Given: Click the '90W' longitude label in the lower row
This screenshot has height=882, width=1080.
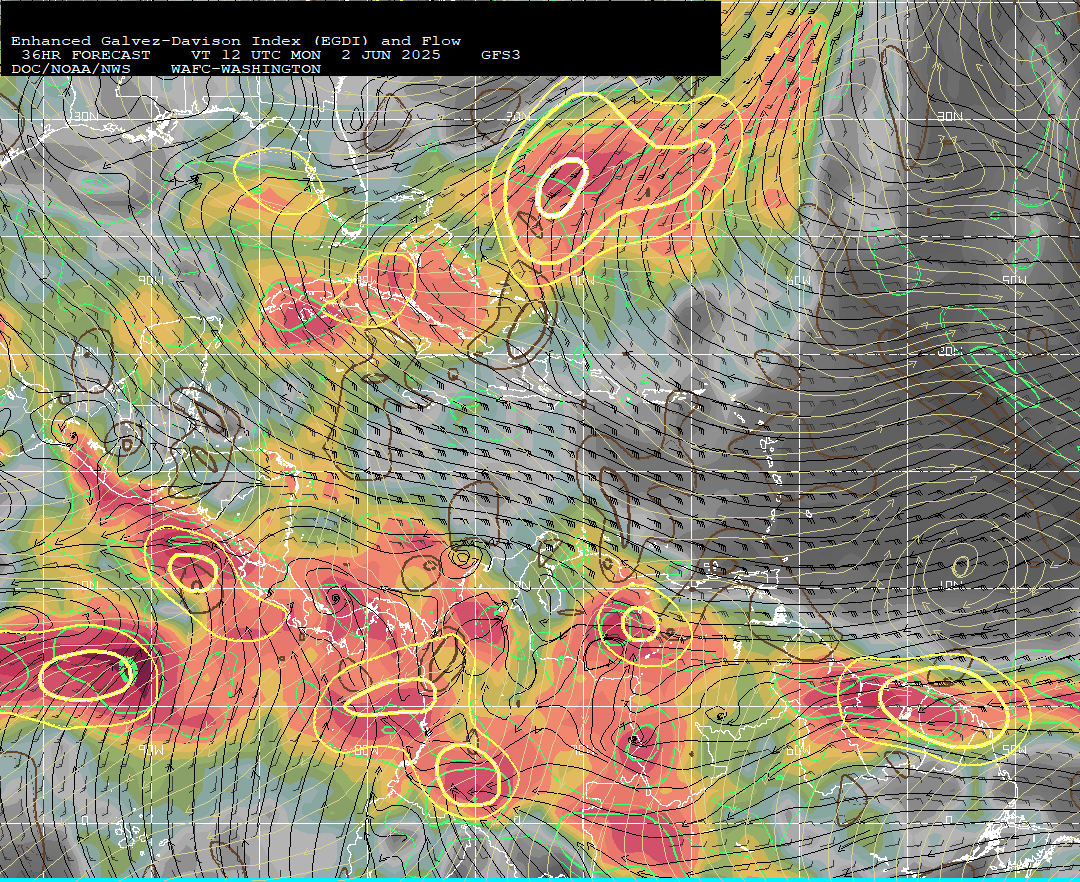Looking at the screenshot, I should tap(150, 750).
